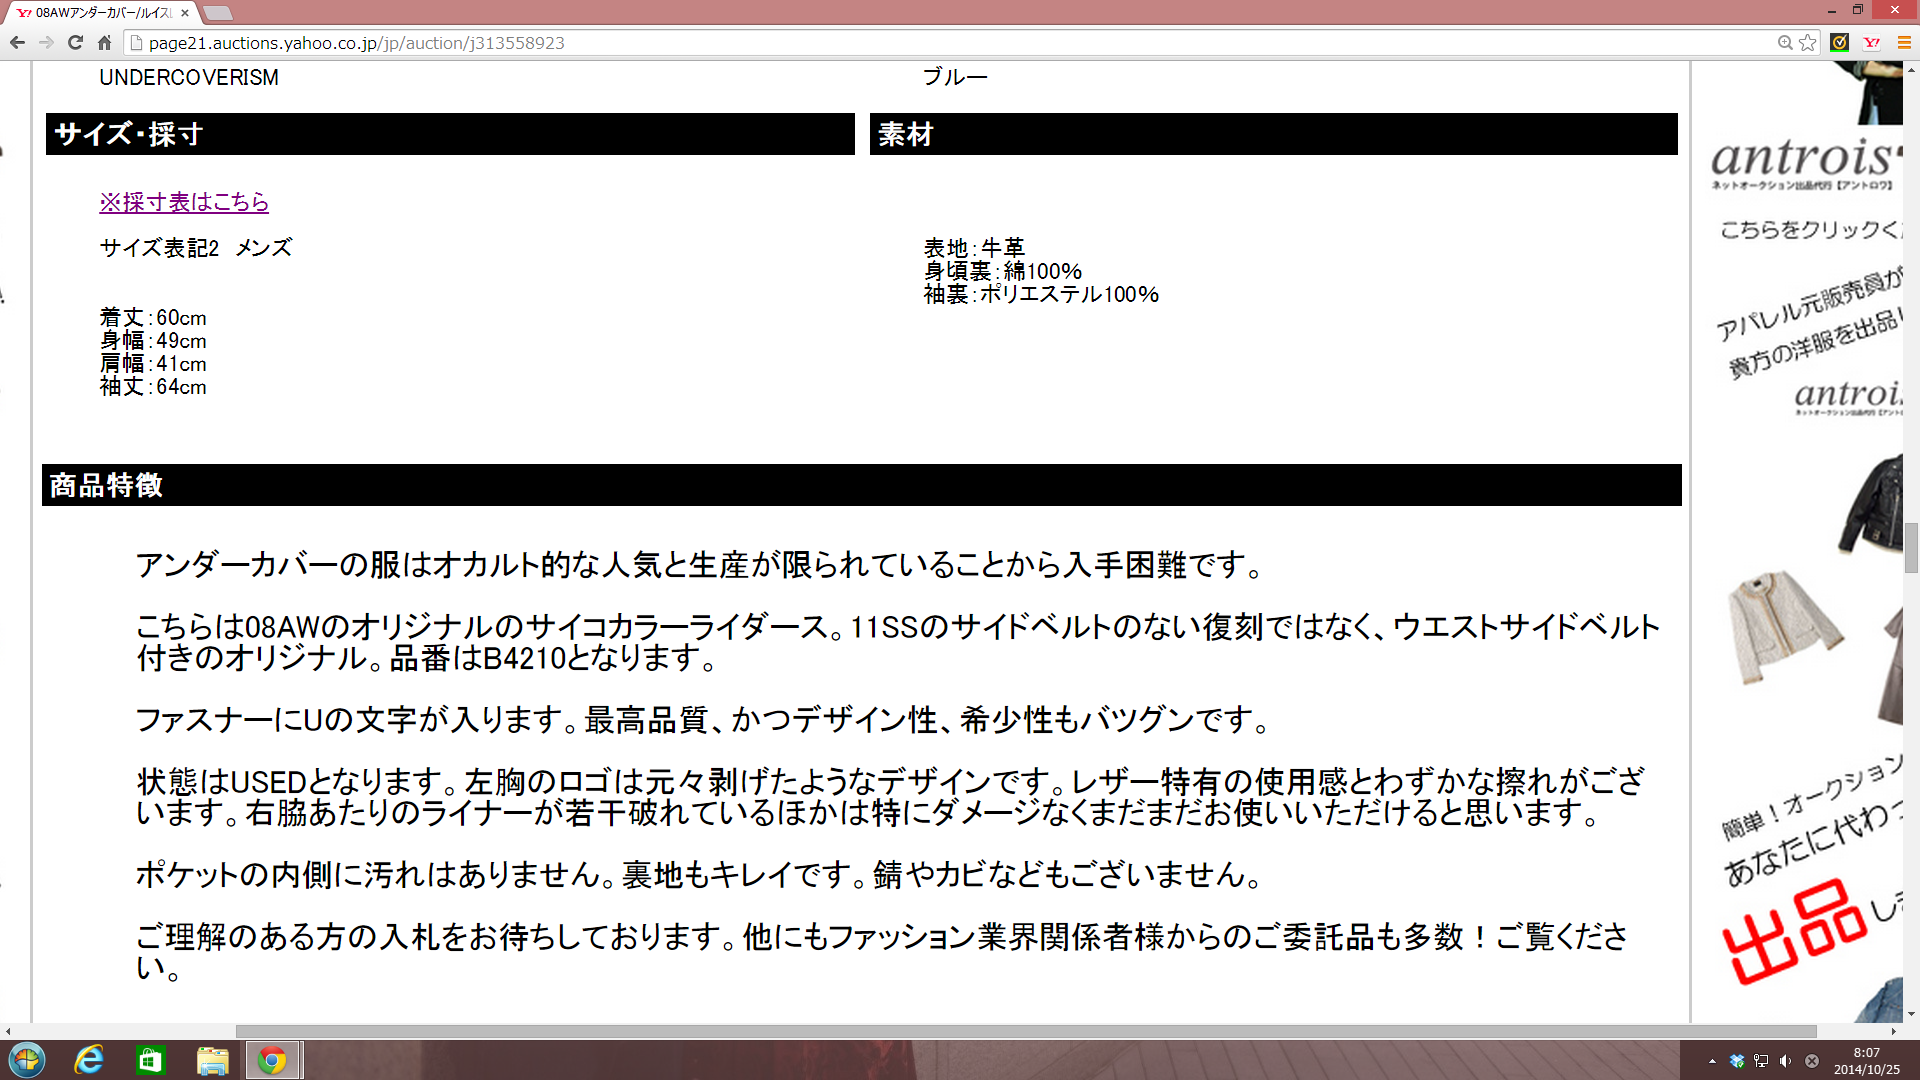Open the ※採寸表はこちら link

184,202
